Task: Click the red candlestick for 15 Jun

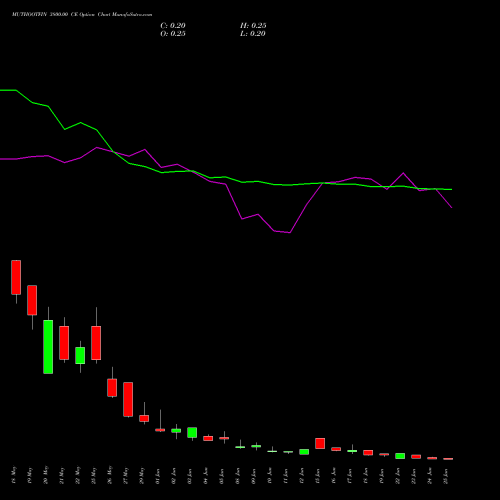Action: pyautogui.click(x=320, y=443)
